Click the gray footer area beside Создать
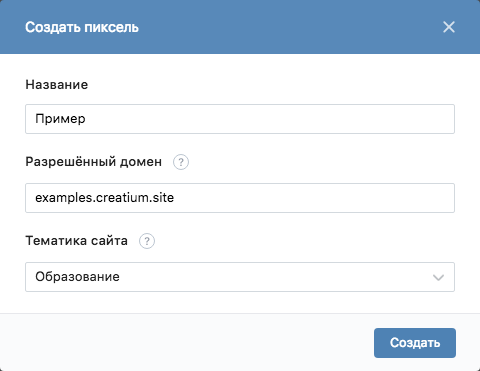This screenshot has height=371, width=480. coord(187,343)
